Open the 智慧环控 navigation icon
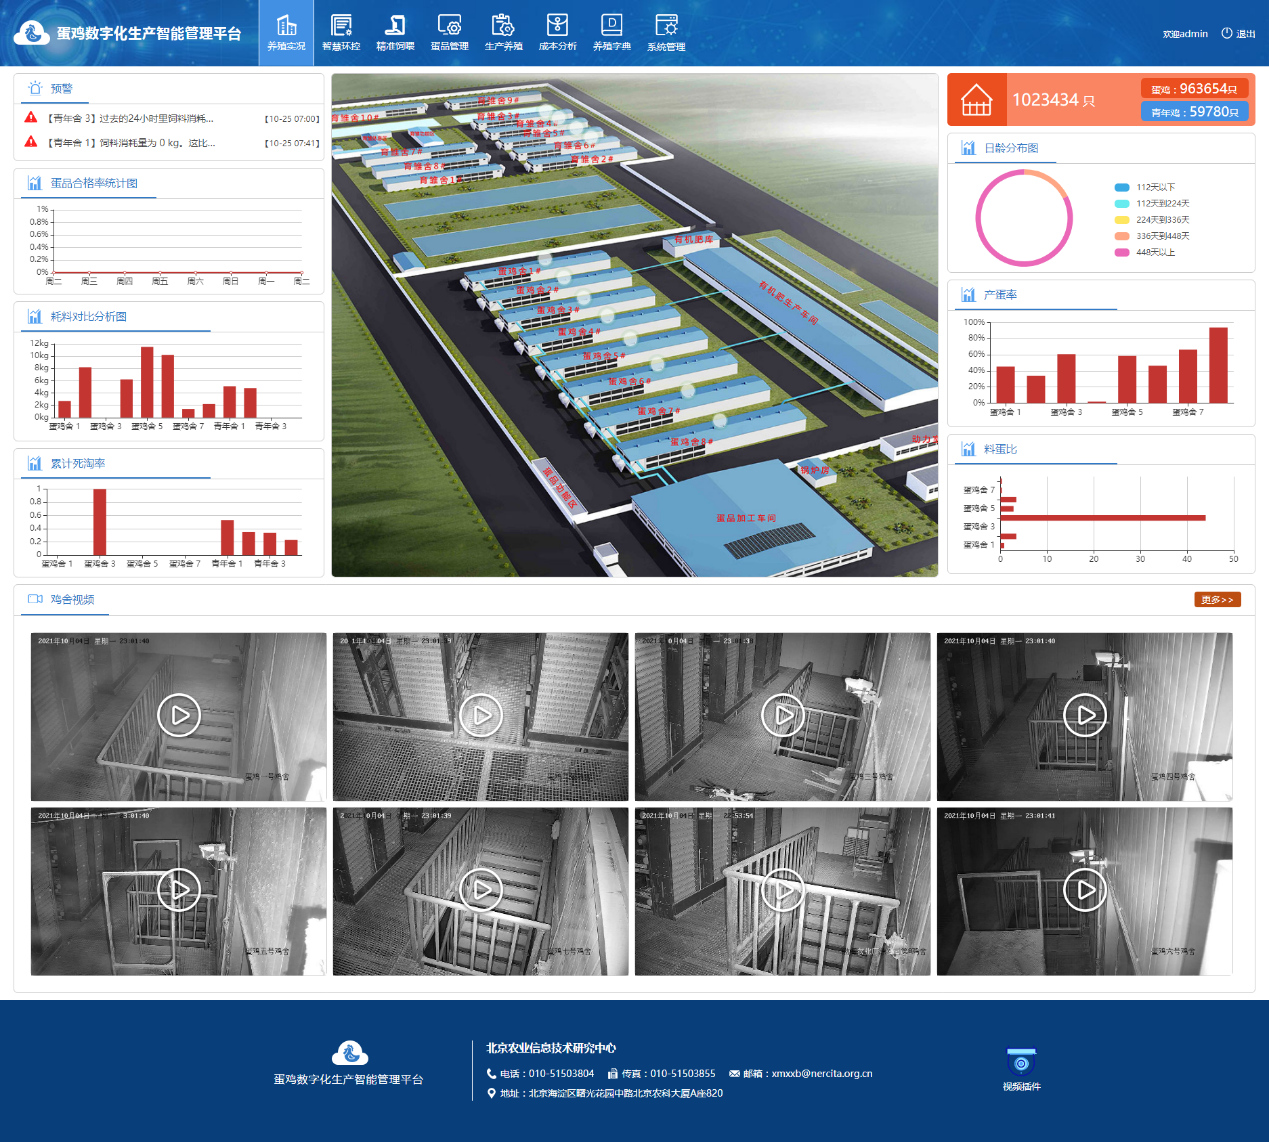 [341, 32]
